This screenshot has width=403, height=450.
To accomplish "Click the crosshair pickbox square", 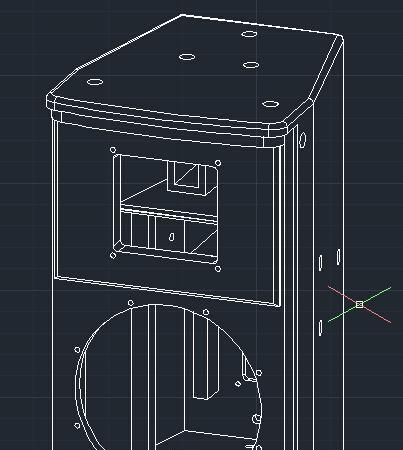I will 359,304.
